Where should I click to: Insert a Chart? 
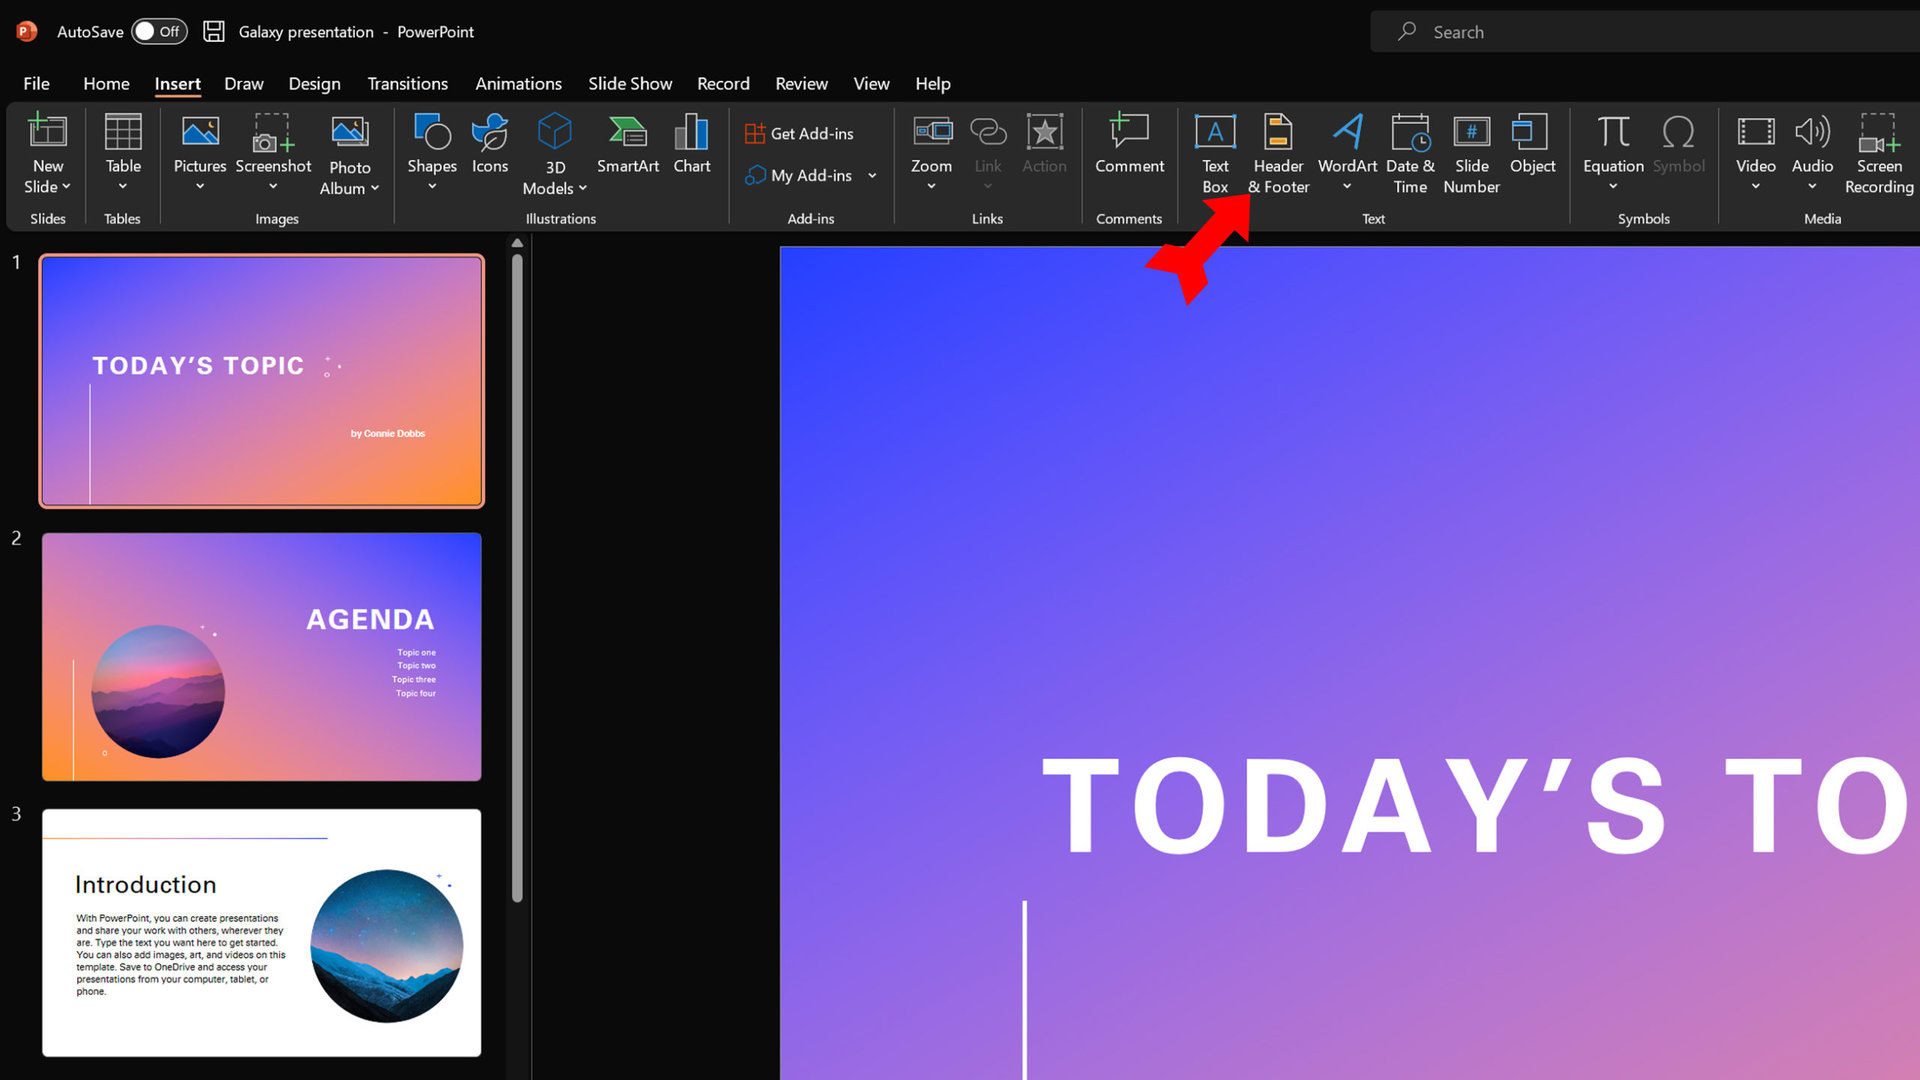(x=691, y=145)
